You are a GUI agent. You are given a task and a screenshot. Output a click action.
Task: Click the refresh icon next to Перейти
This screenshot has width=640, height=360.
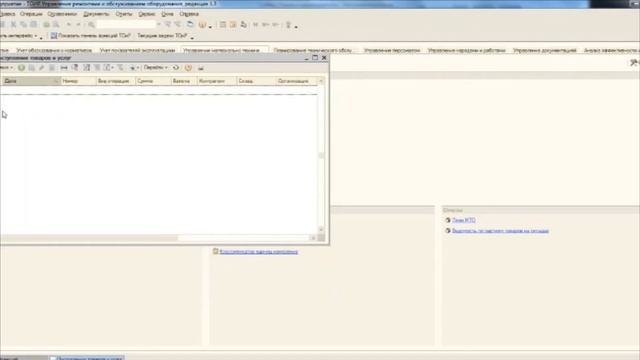click(x=176, y=68)
